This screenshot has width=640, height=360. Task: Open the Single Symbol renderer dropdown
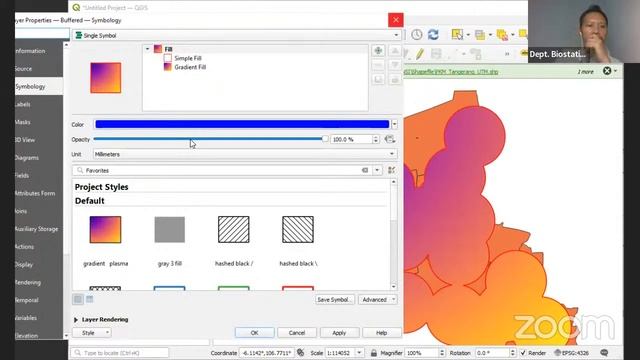[x=236, y=36]
